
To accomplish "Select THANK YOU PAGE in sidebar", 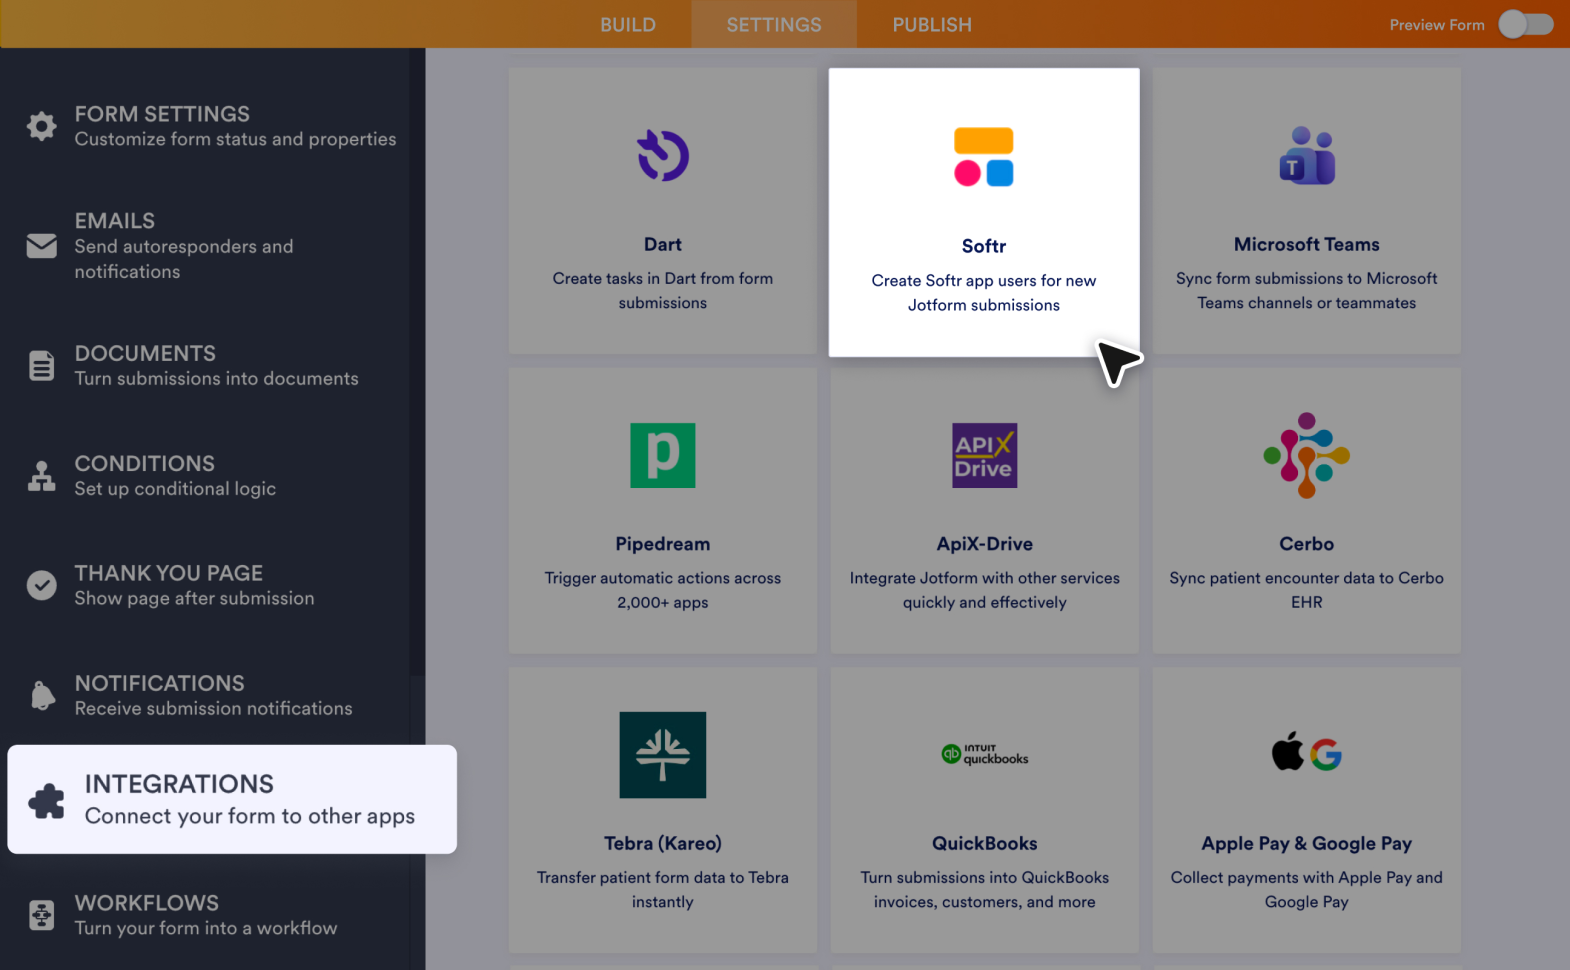I will [x=169, y=573].
